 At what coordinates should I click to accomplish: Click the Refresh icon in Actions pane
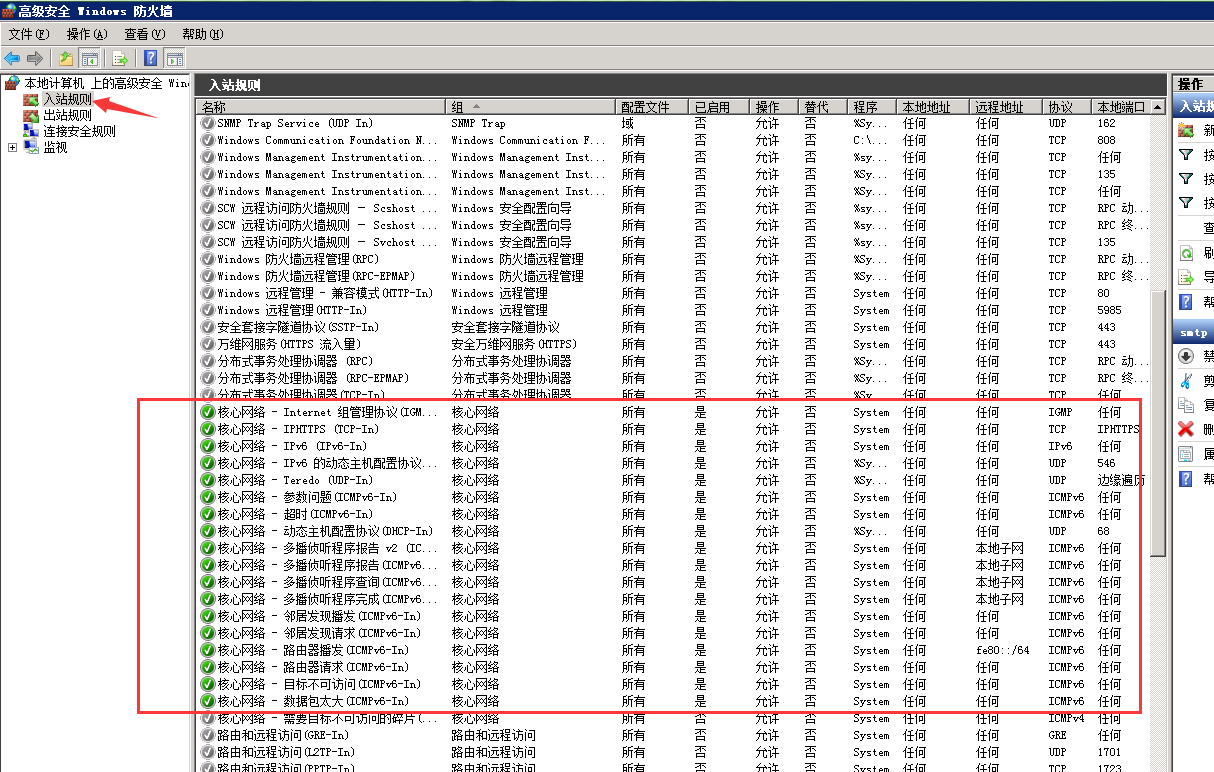tap(1186, 253)
